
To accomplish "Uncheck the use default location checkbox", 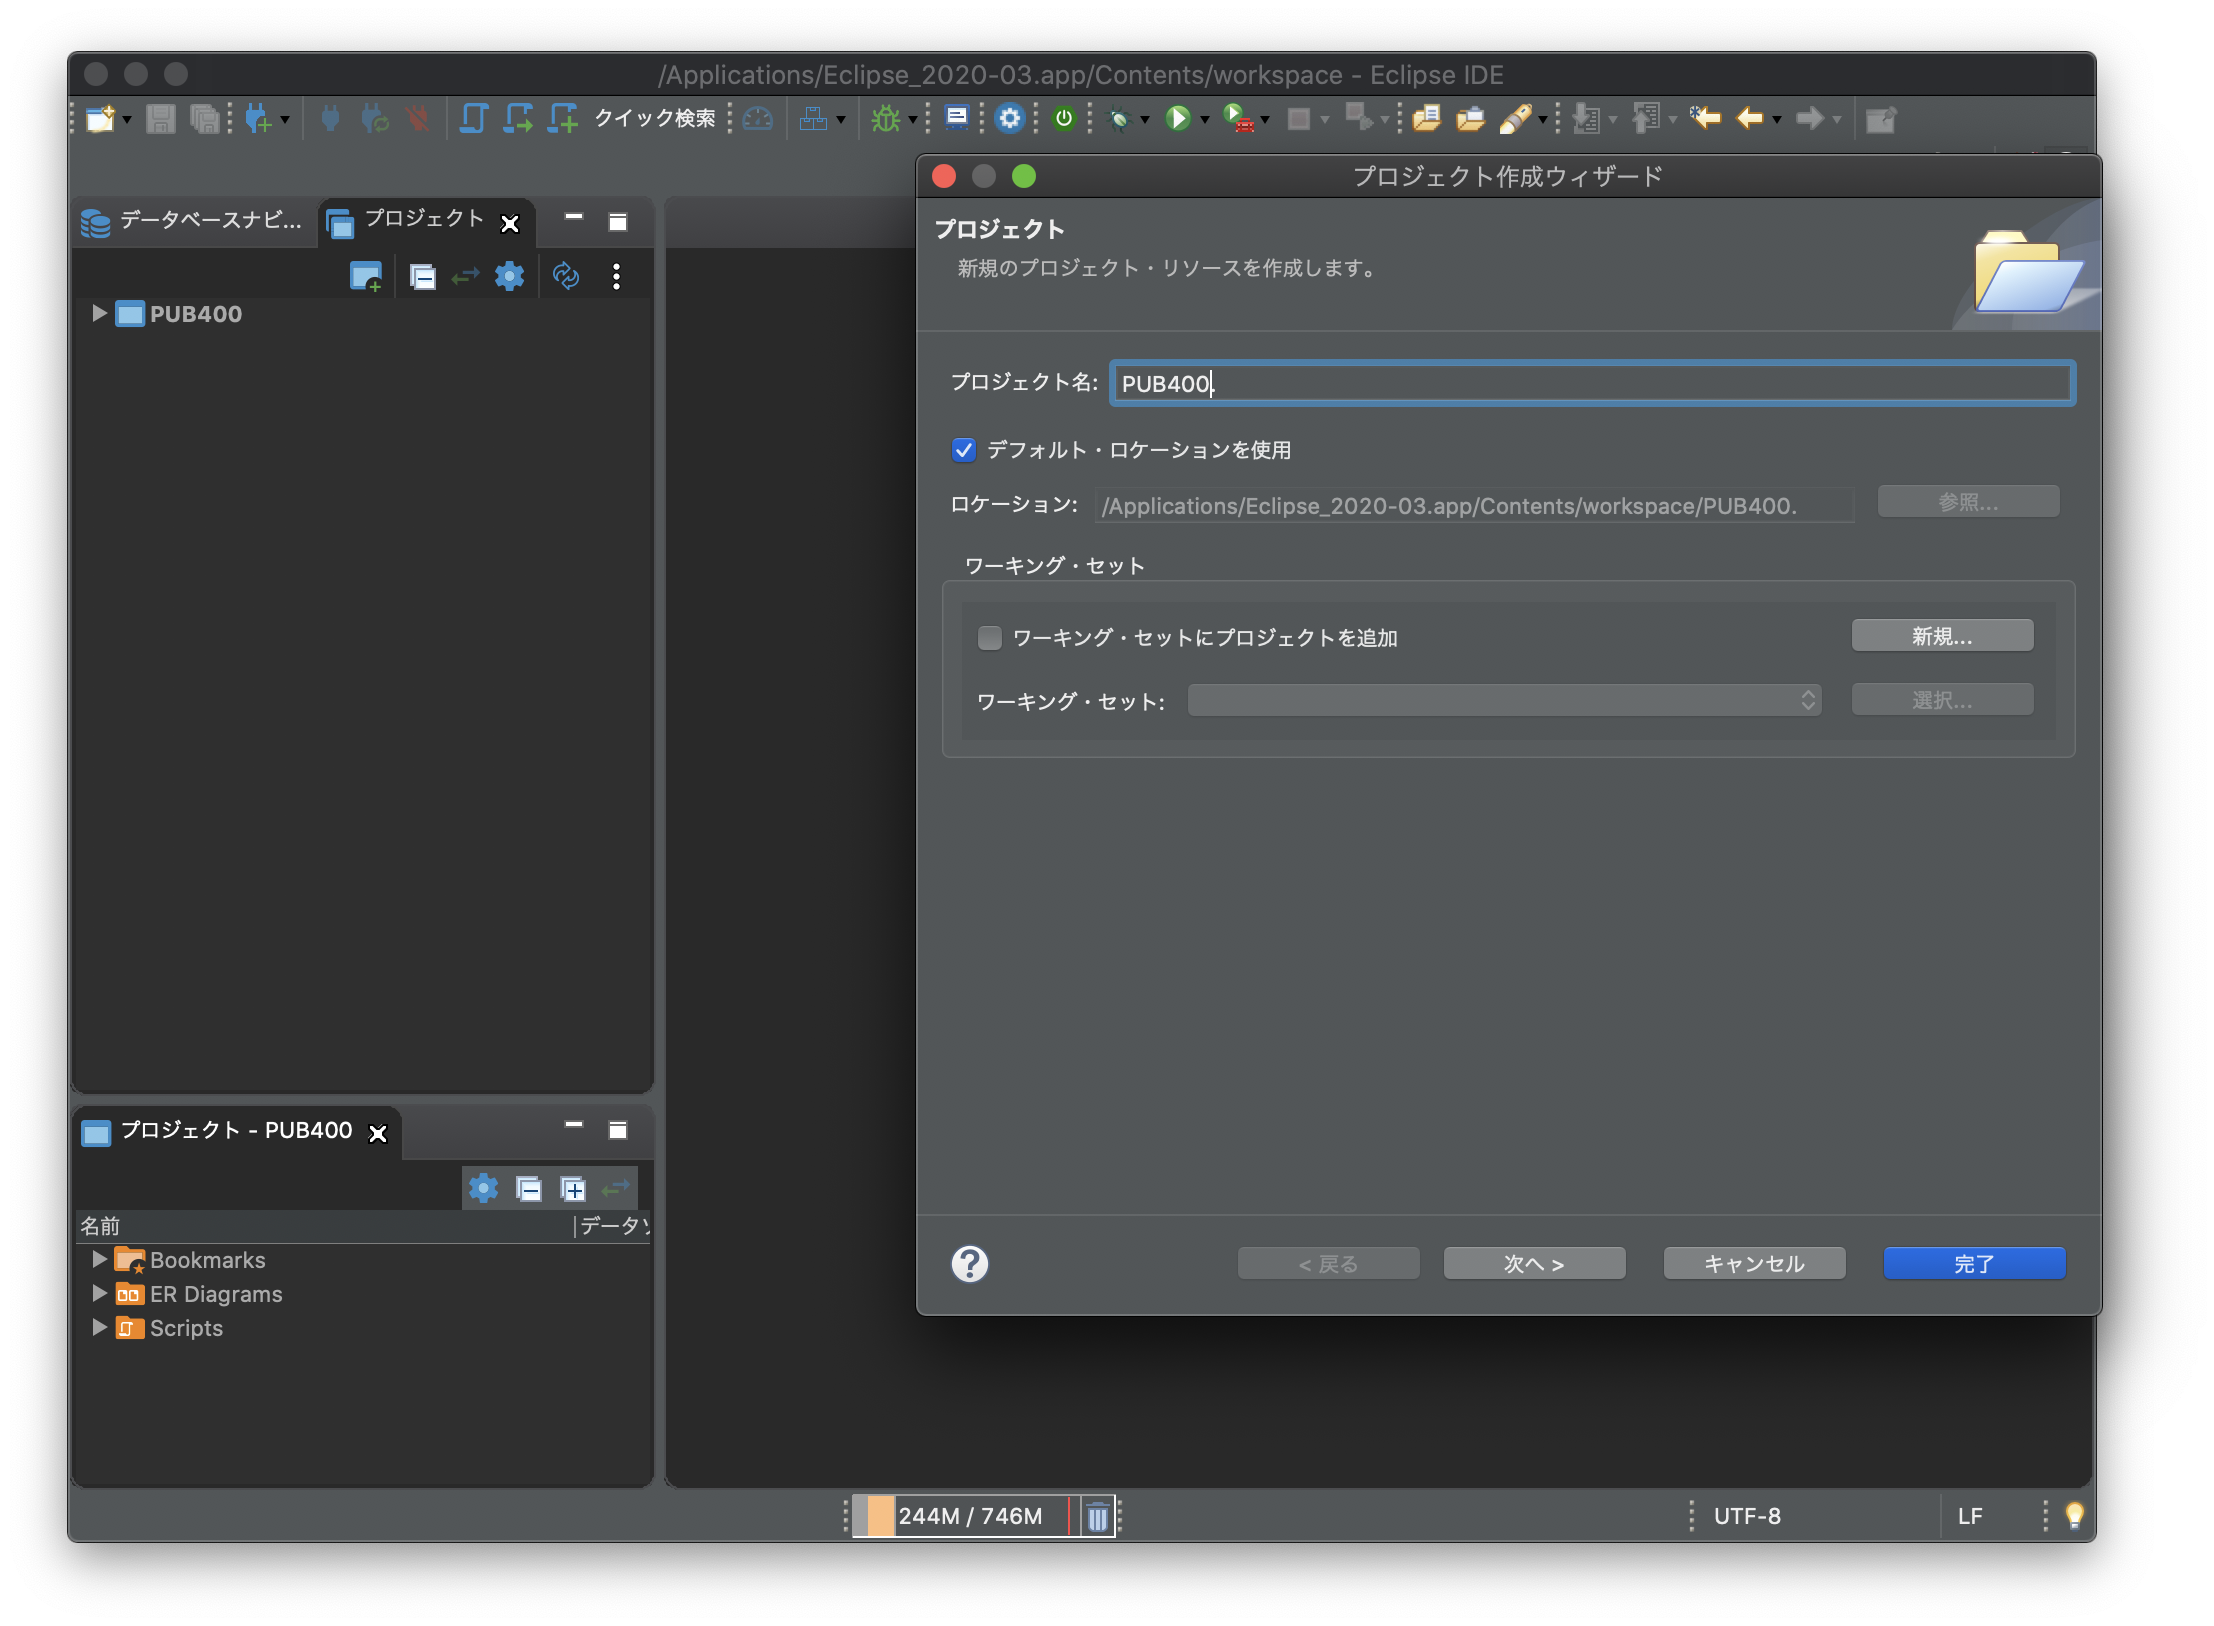I will point(963,450).
